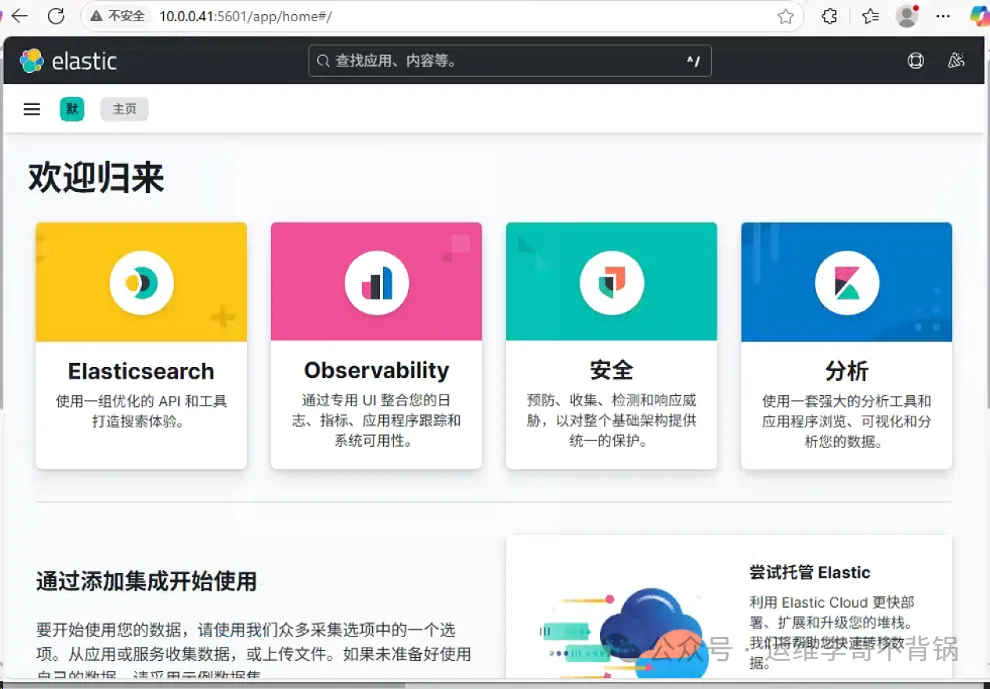
Task: Open the Observability card title link
Action: tap(377, 371)
